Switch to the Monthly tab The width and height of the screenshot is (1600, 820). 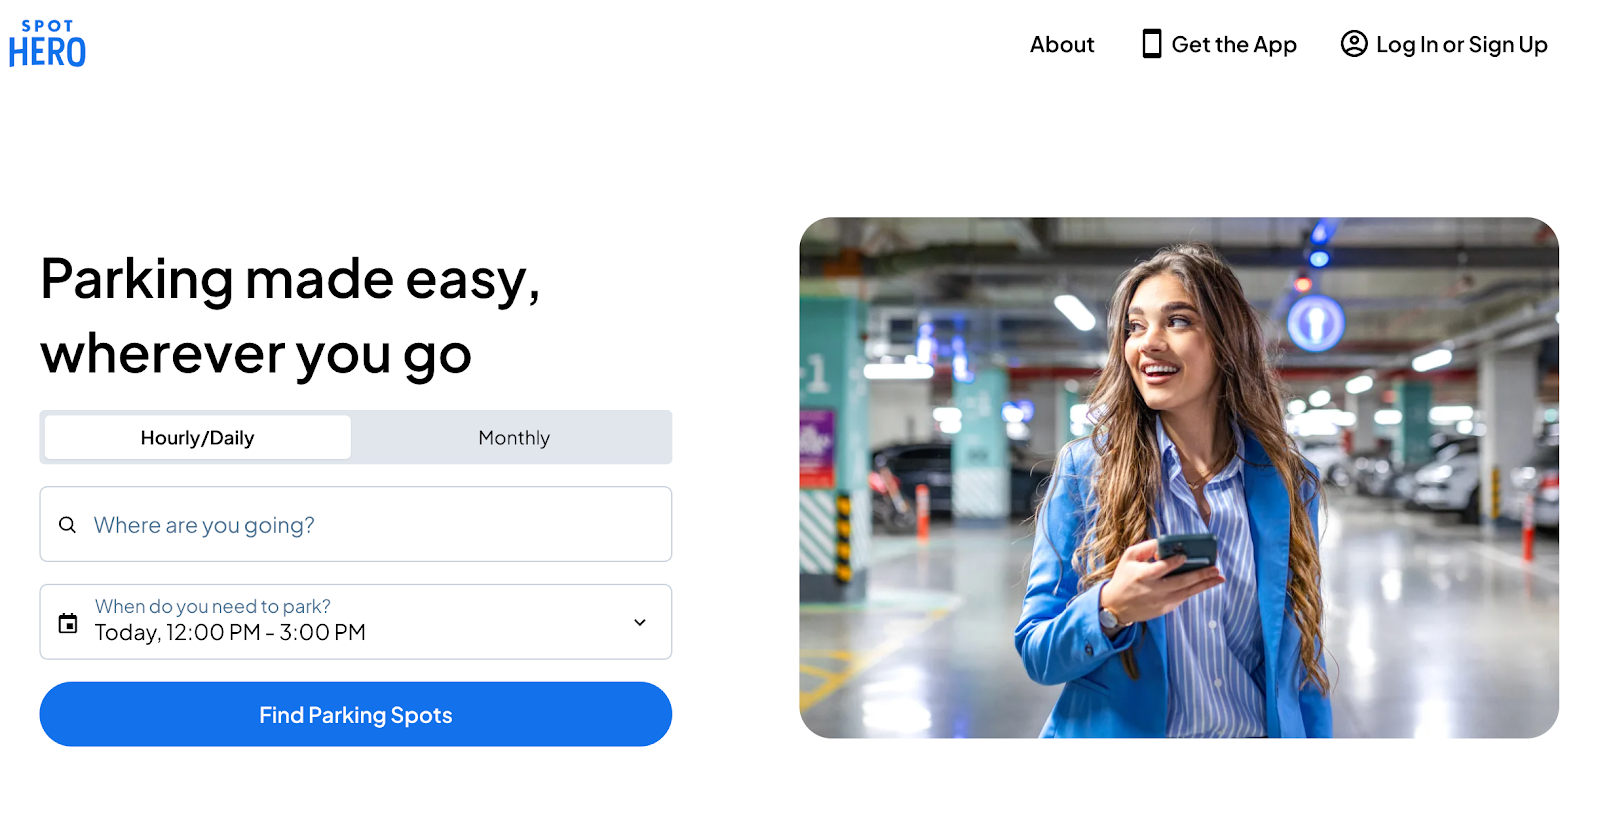tap(514, 437)
